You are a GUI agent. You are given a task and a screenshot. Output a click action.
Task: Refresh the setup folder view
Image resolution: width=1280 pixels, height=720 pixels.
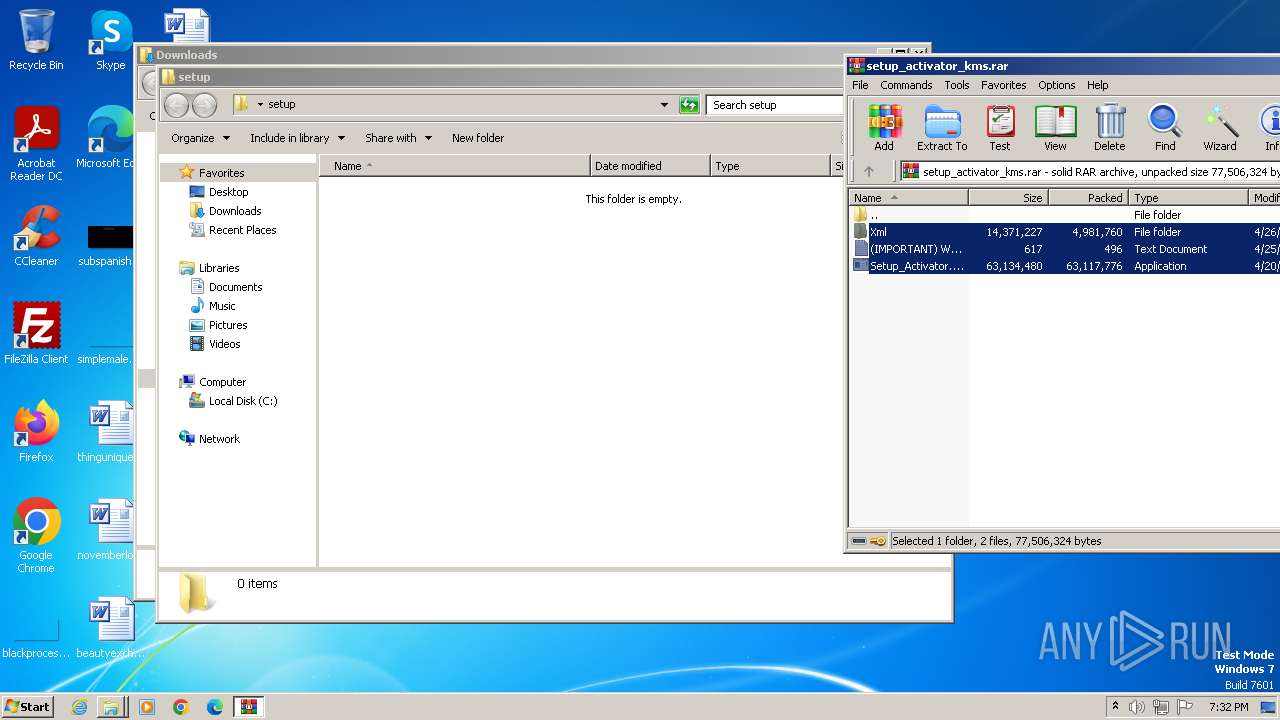pyautogui.click(x=689, y=104)
